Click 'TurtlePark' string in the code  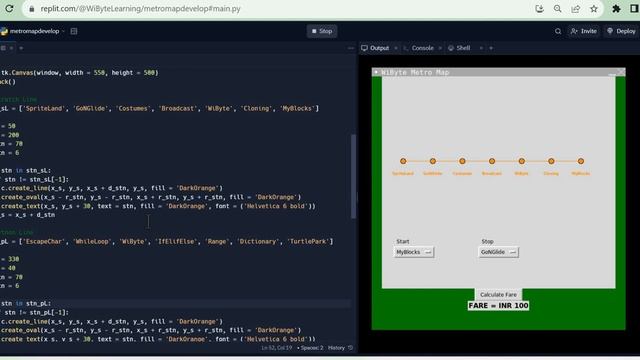coord(308,242)
